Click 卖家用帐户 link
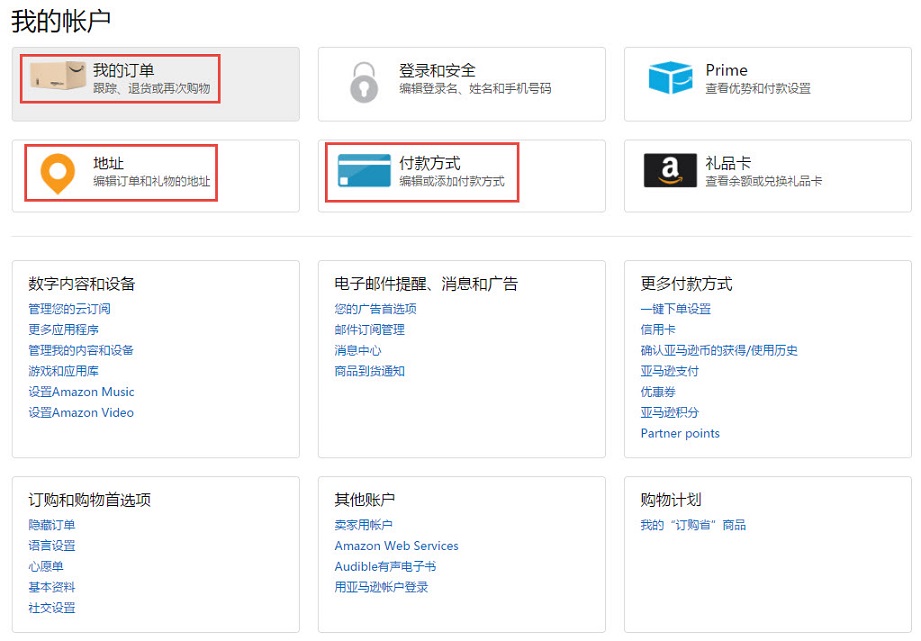 coord(364,525)
